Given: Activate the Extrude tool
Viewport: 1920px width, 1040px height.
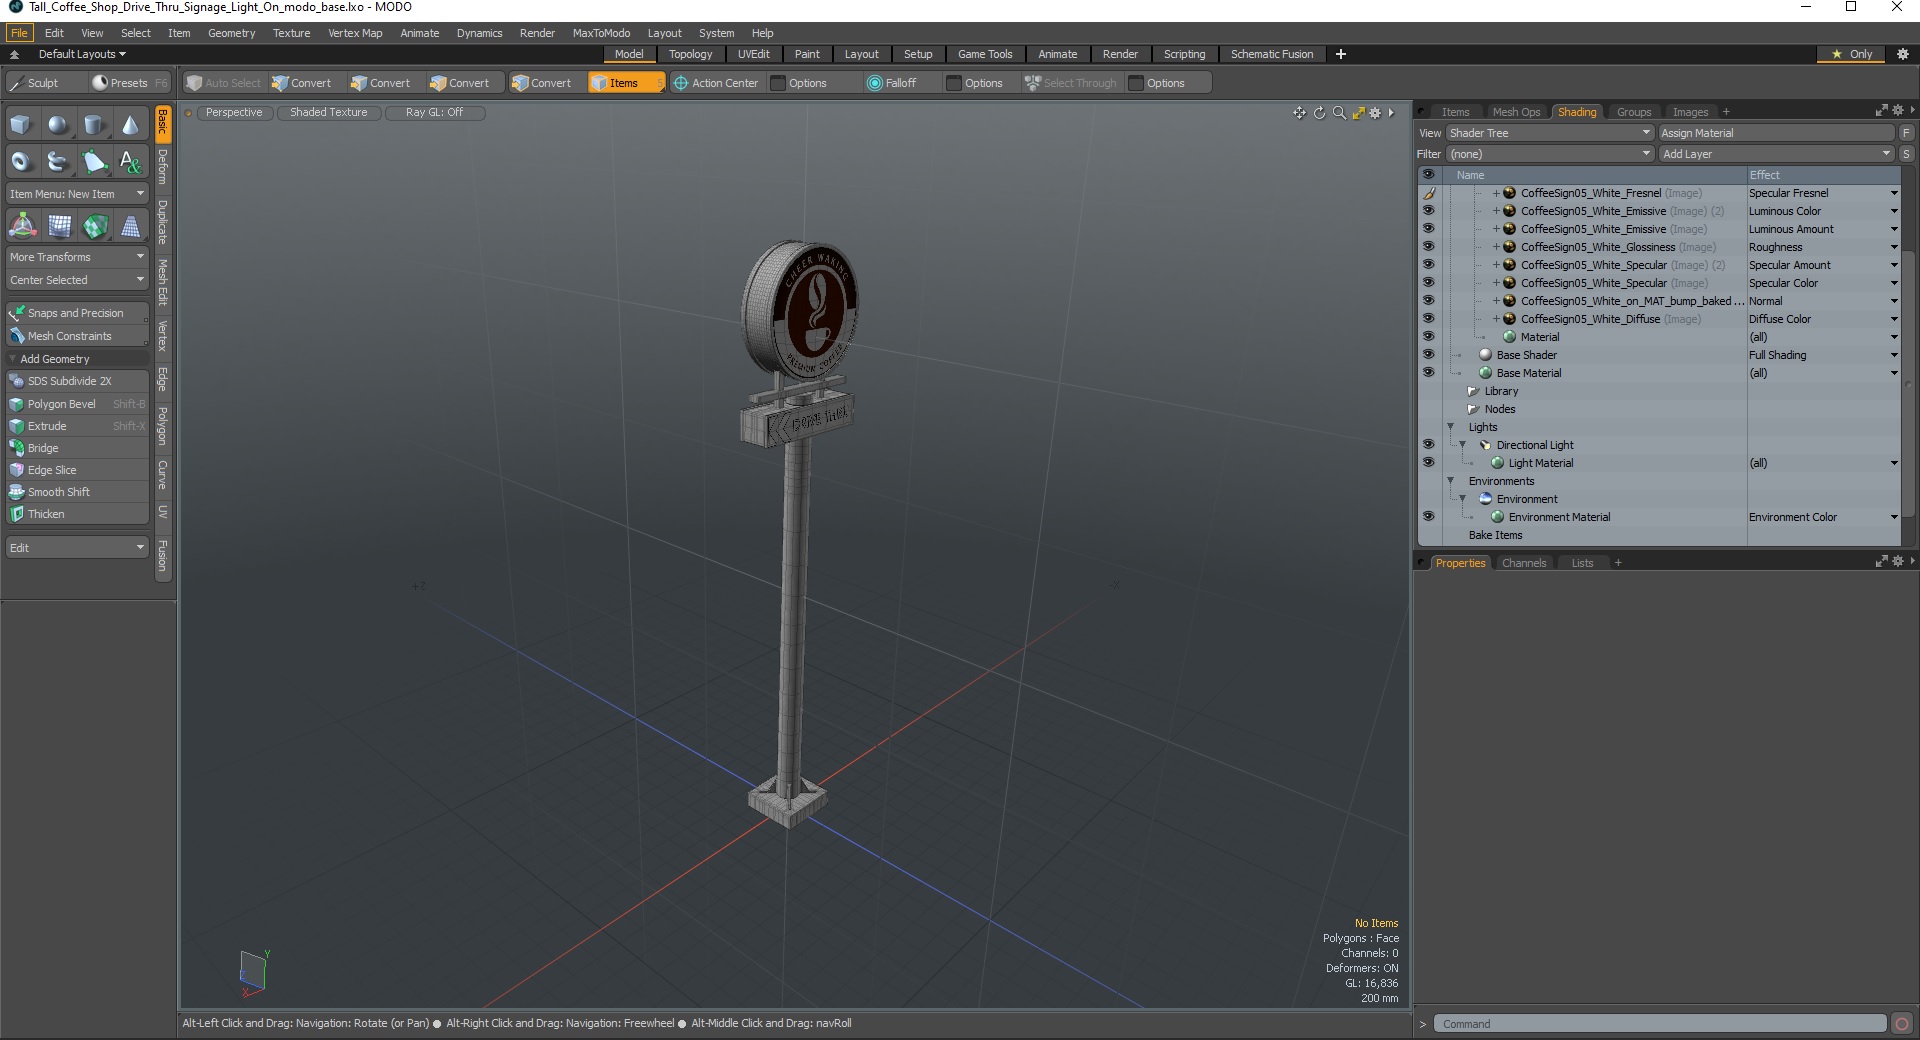Looking at the screenshot, I should pos(77,426).
